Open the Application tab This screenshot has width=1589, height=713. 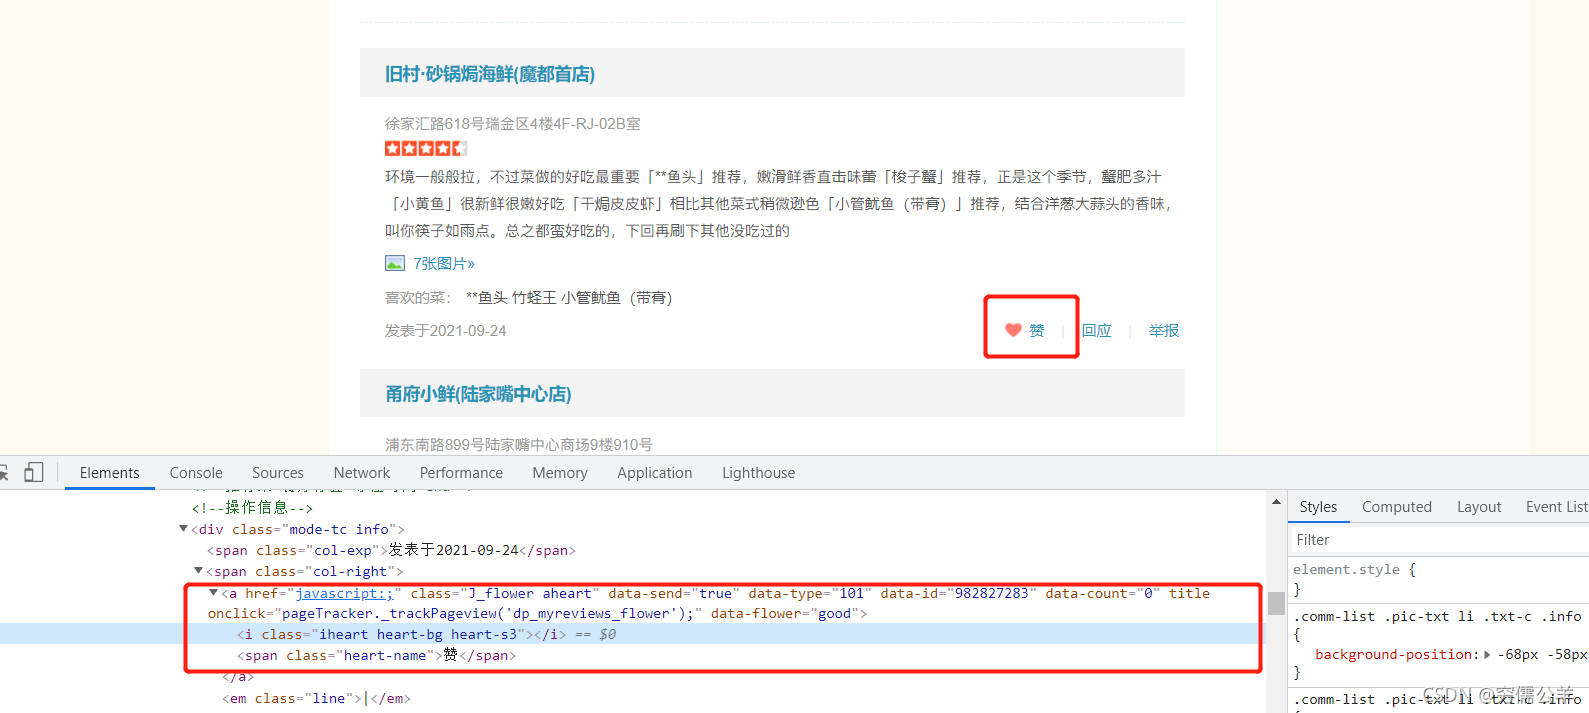click(655, 473)
